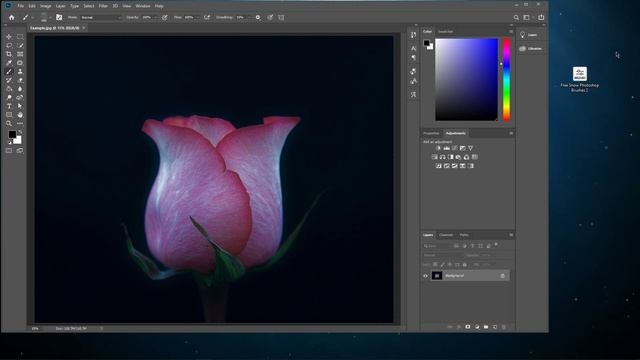640x360 pixels.
Task: Open the Learn panel button
Action: [529, 35]
